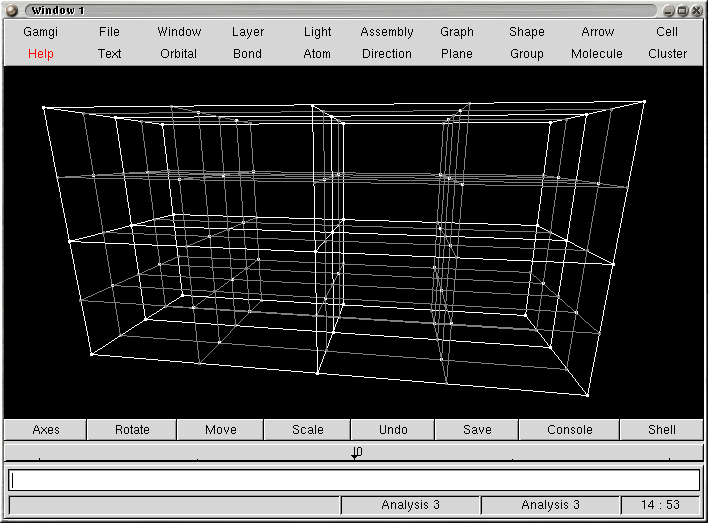Click the Window 1 title bar menu icon
This screenshot has width=708, height=523.
pyautogui.click(x=11, y=10)
